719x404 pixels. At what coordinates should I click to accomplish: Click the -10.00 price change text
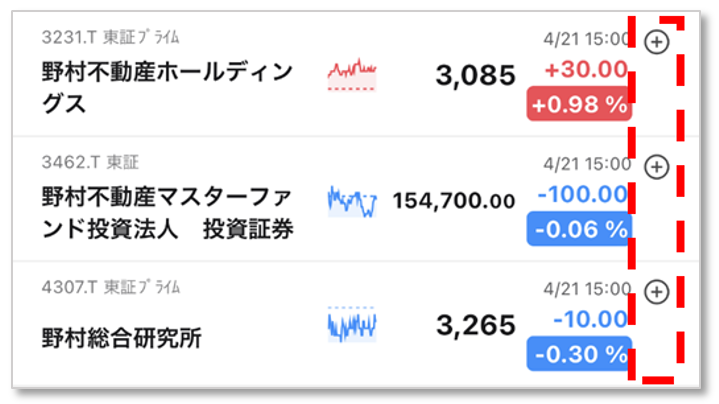point(591,319)
